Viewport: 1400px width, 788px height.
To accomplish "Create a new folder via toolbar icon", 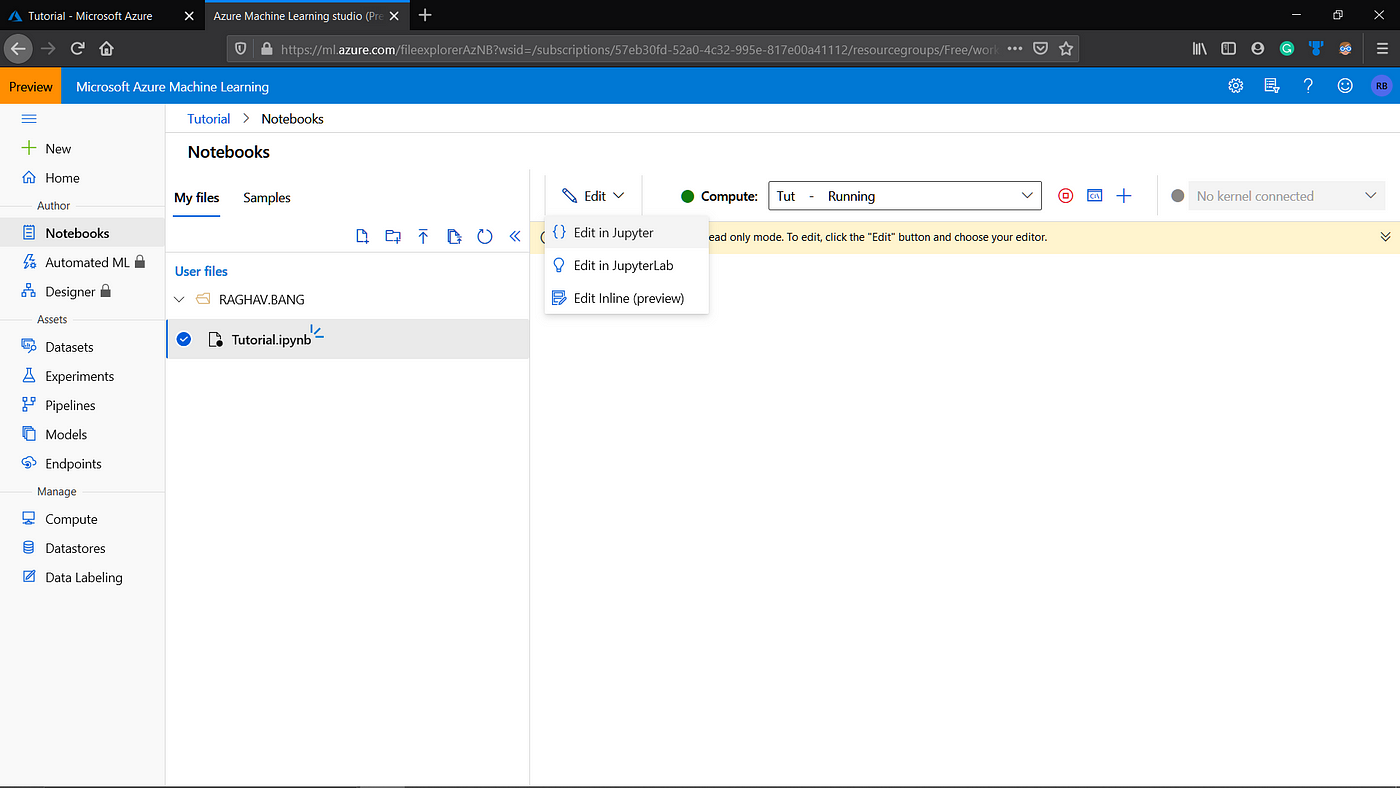I will tap(393, 236).
